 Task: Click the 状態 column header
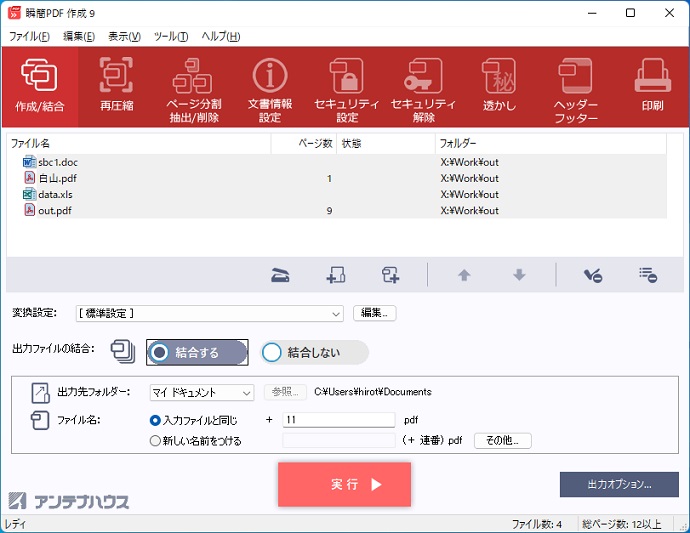[386, 143]
